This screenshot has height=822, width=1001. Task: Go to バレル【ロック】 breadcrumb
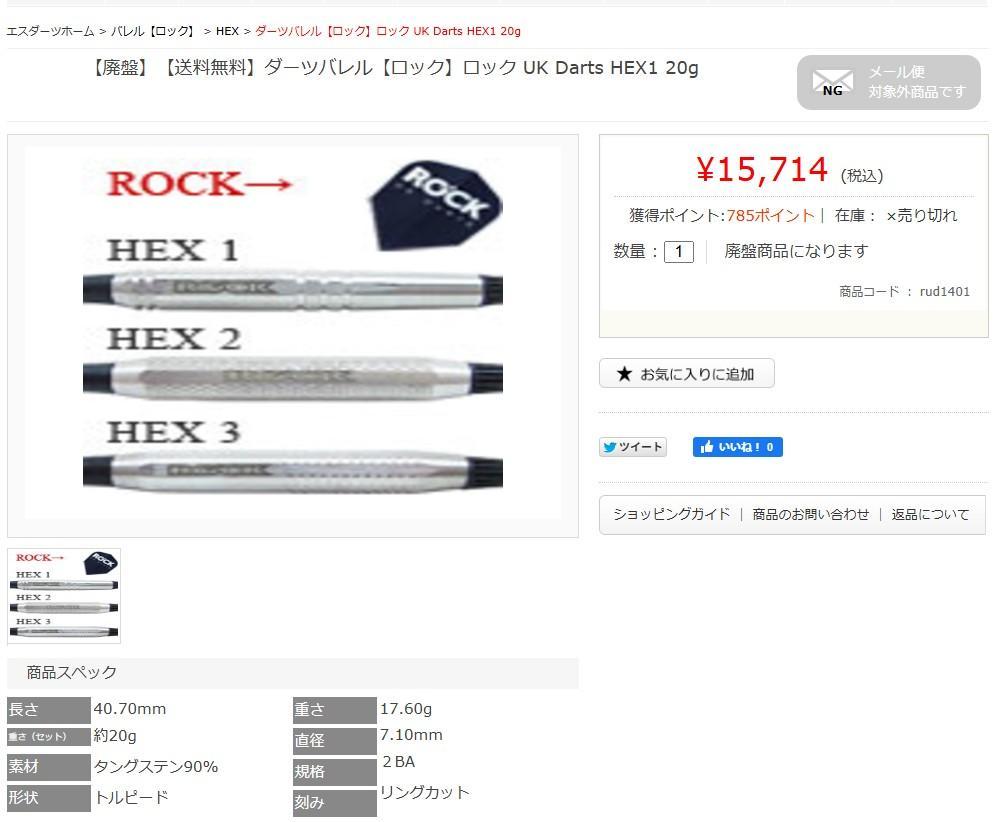[x=154, y=31]
